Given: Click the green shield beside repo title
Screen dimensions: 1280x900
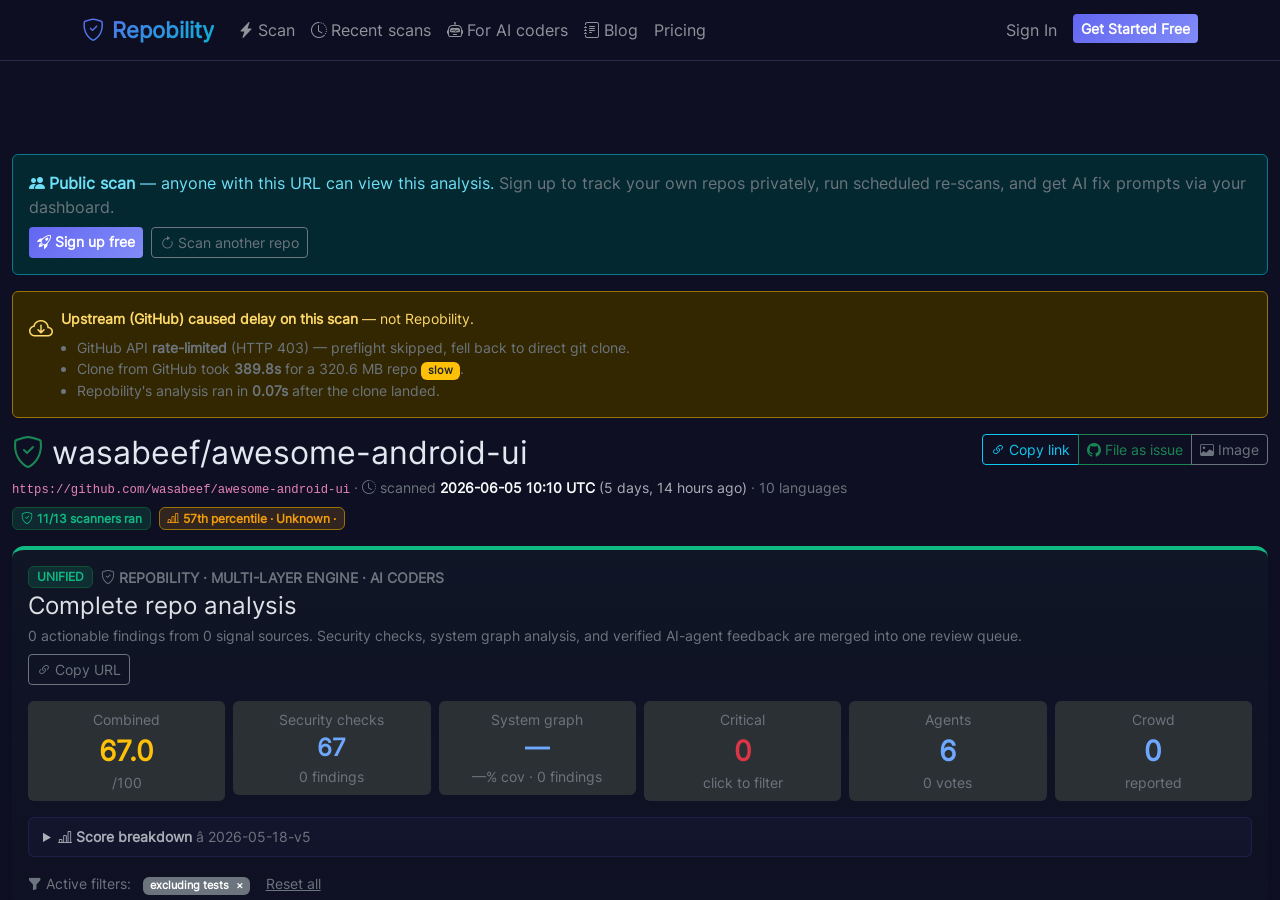Looking at the screenshot, I should (28, 452).
